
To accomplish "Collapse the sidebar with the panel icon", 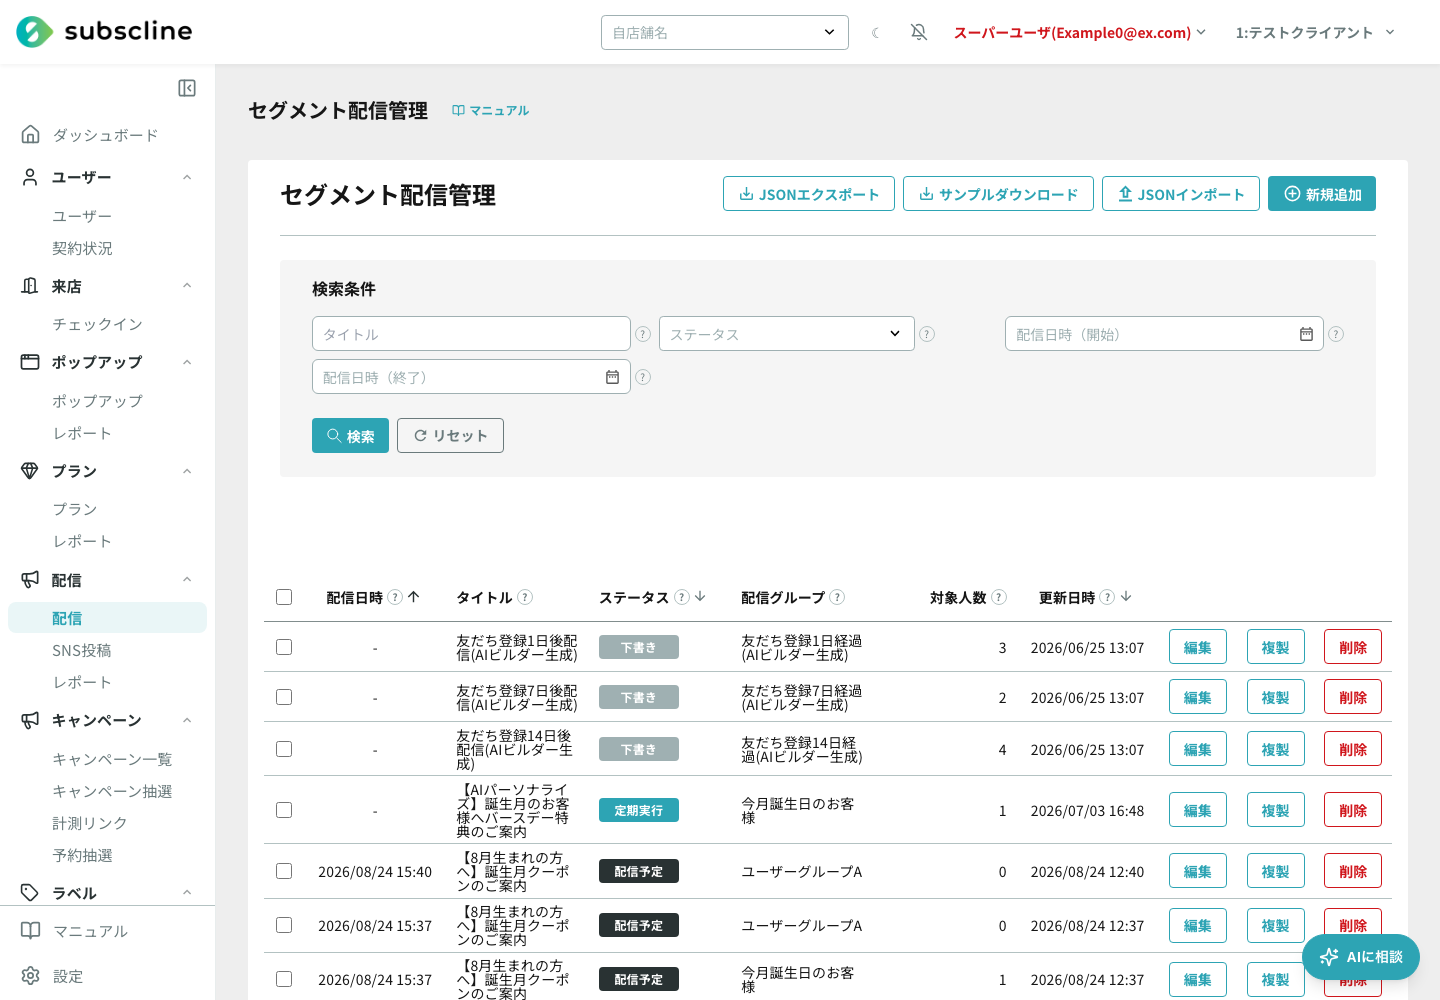I will click(187, 88).
